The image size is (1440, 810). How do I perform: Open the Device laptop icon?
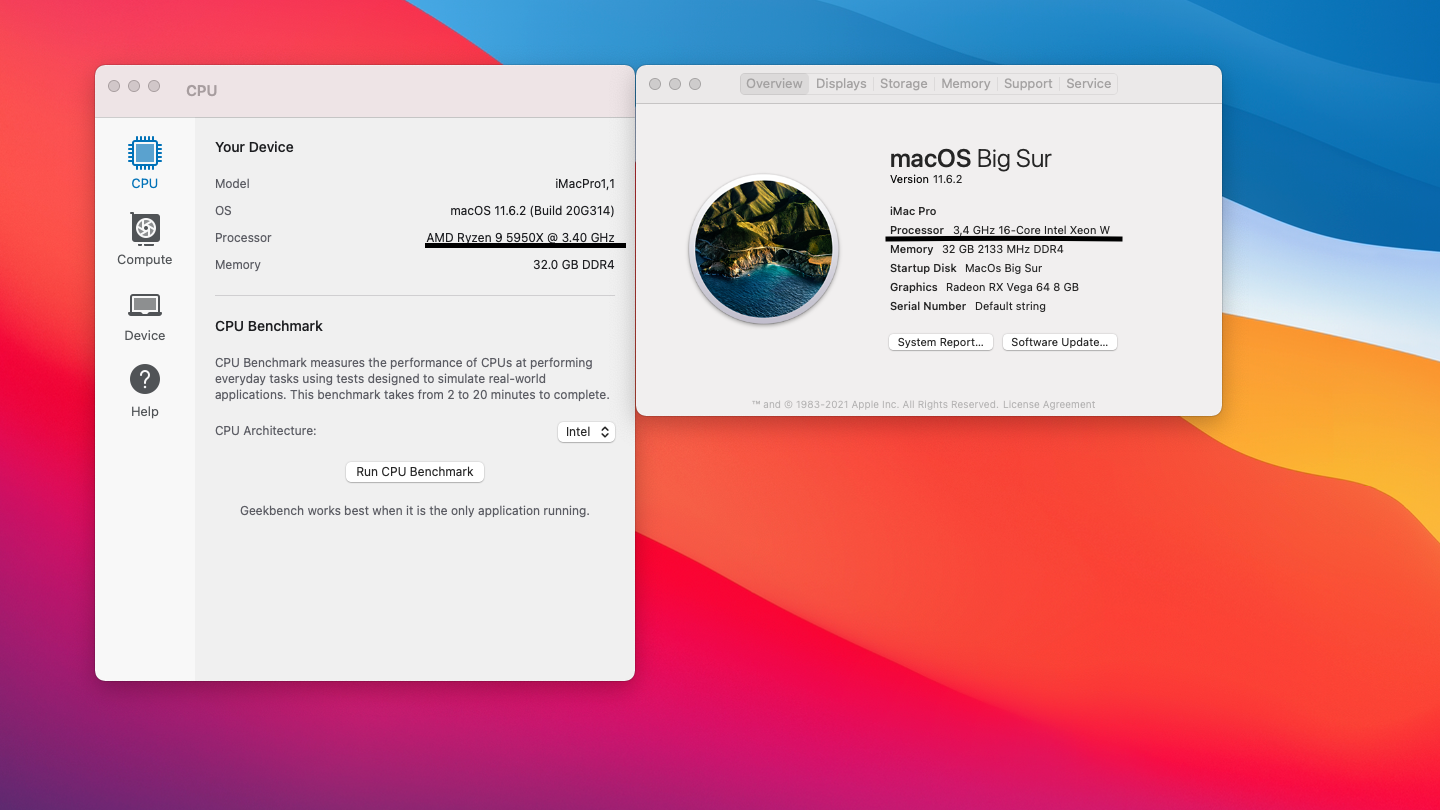(145, 305)
